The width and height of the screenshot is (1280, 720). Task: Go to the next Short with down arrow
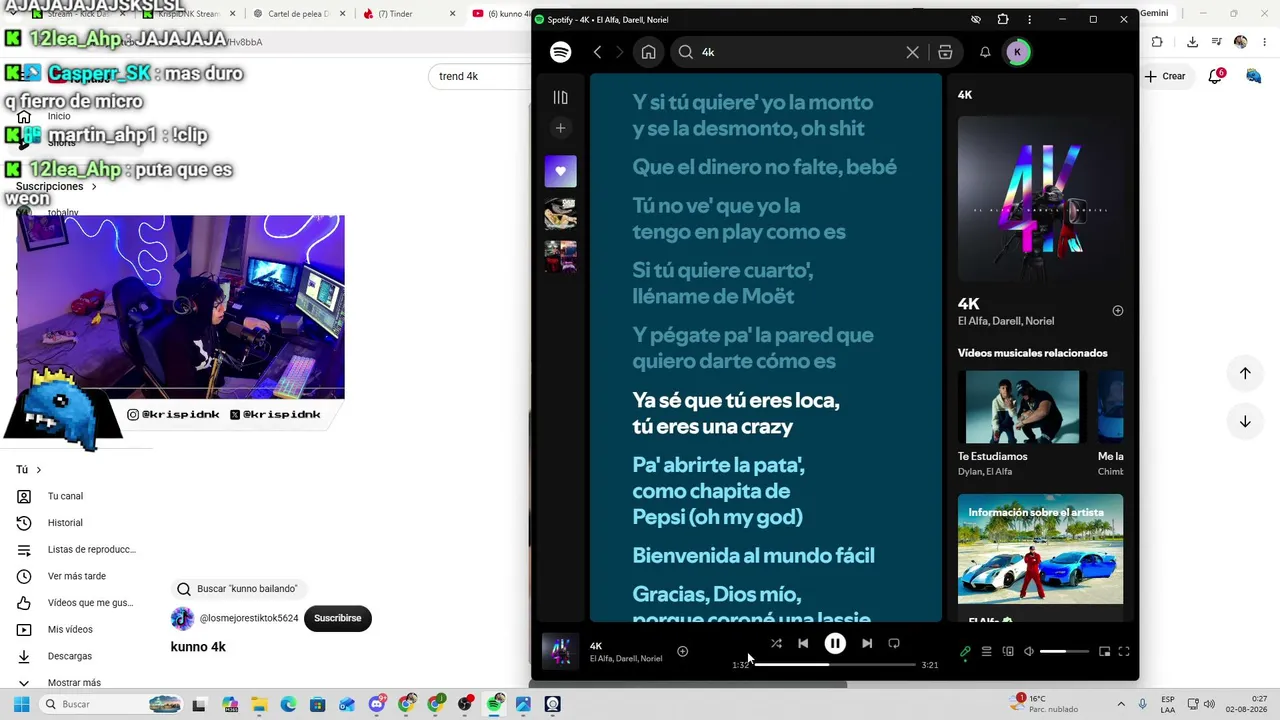(x=1245, y=421)
